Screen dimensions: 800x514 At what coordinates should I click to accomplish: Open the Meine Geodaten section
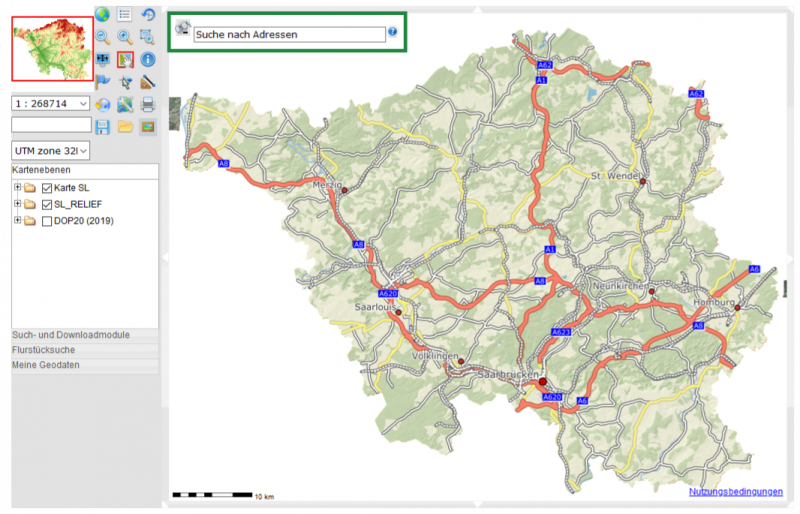[x=85, y=365]
